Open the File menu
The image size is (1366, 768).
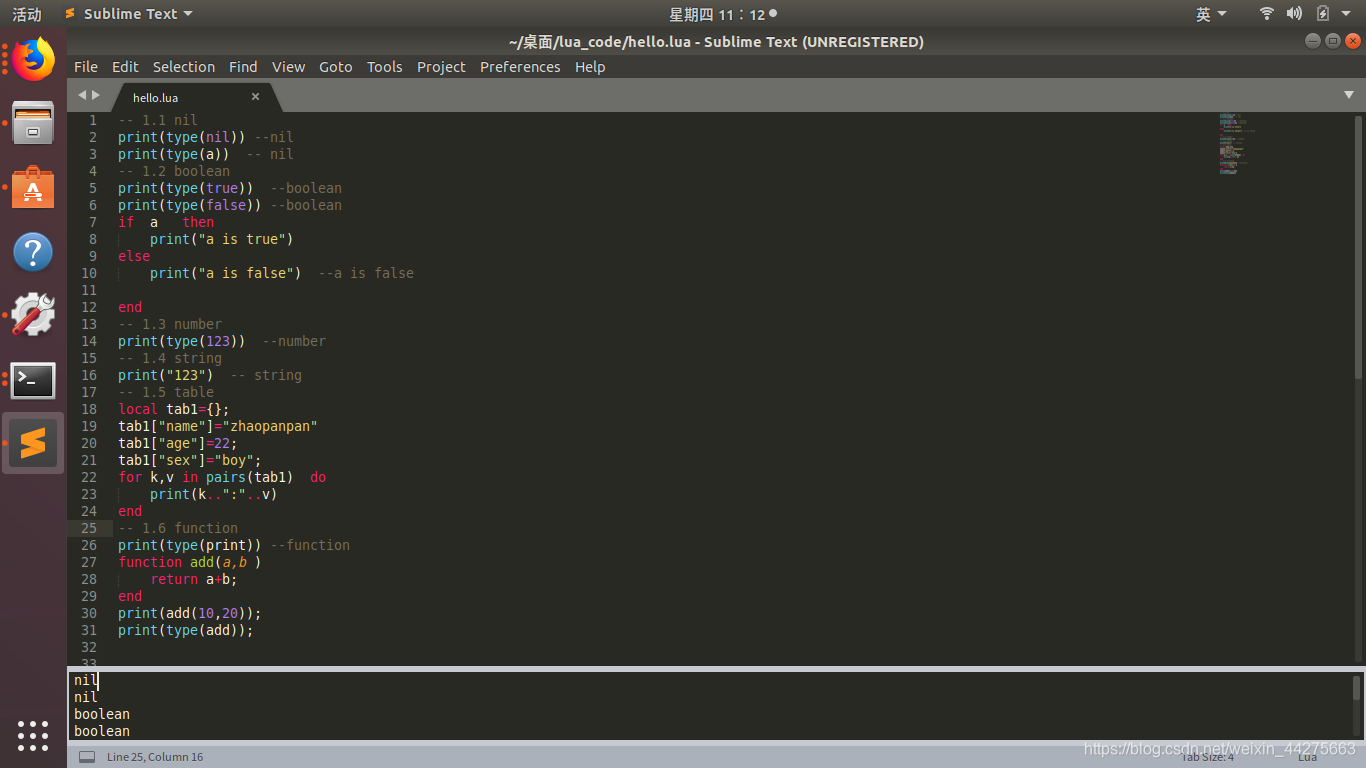(x=86, y=67)
